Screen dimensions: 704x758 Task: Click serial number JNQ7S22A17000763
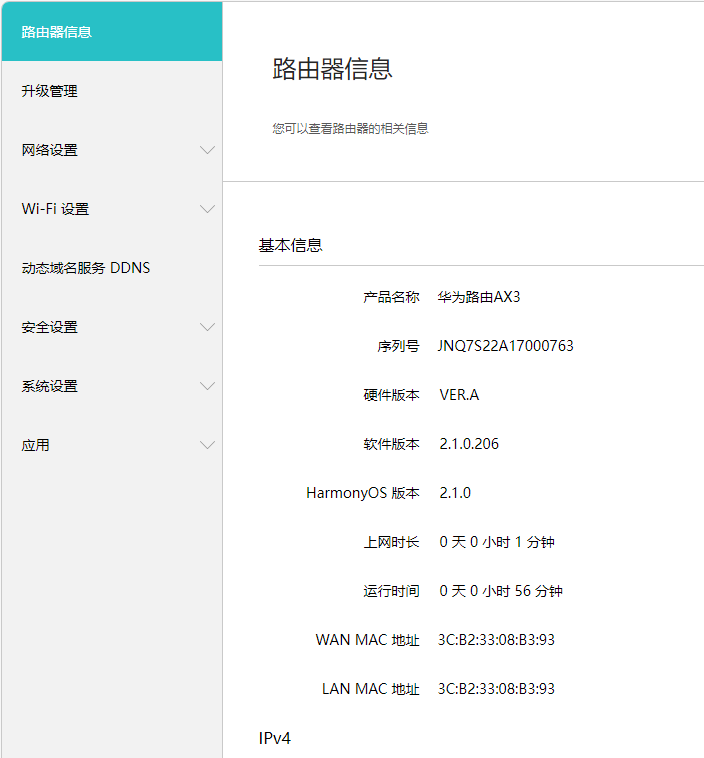506,346
